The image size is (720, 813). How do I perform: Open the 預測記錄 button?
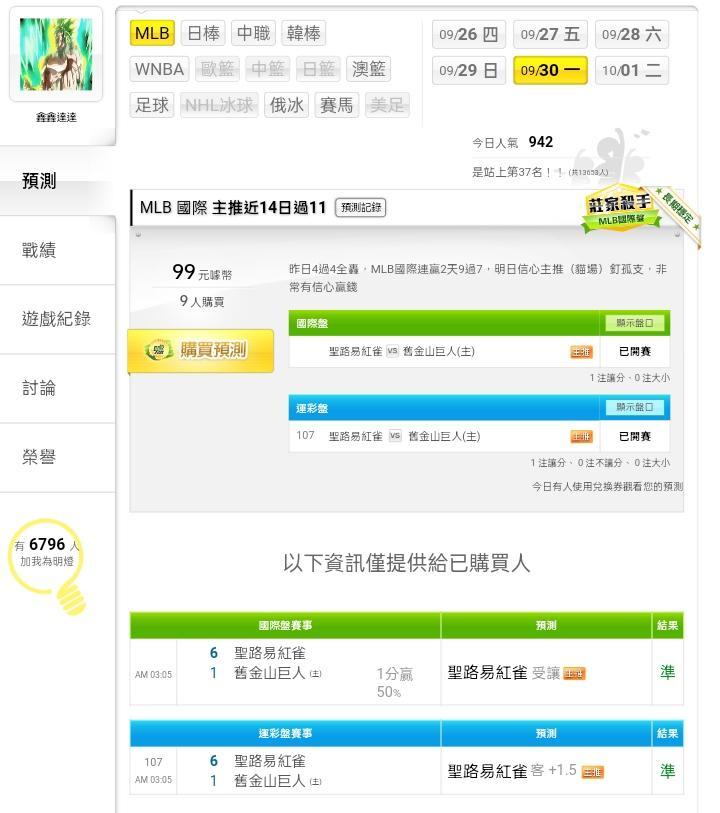point(361,207)
